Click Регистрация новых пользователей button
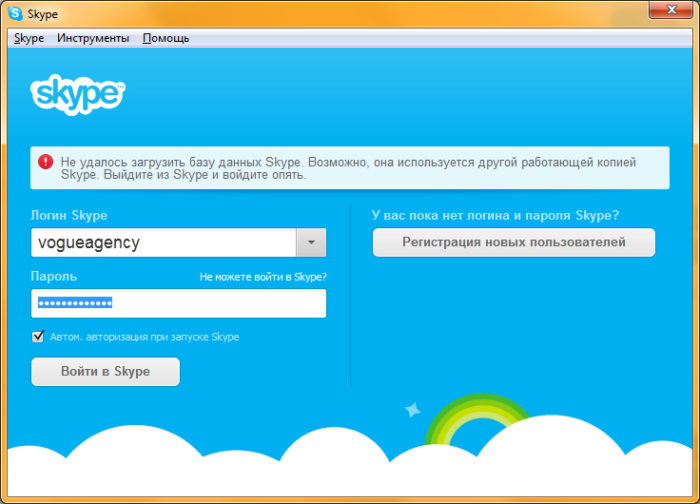This screenshot has height=504, width=700. tap(514, 242)
